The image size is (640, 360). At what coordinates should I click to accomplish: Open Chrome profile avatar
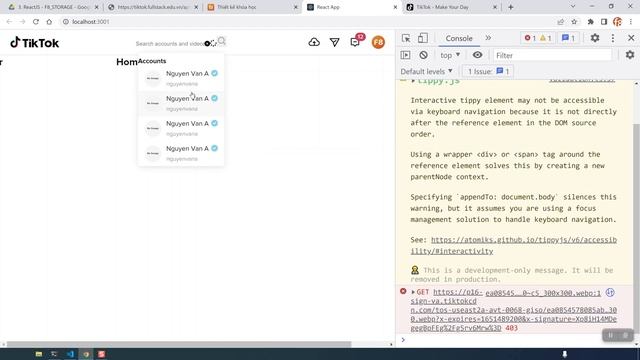point(618,22)
